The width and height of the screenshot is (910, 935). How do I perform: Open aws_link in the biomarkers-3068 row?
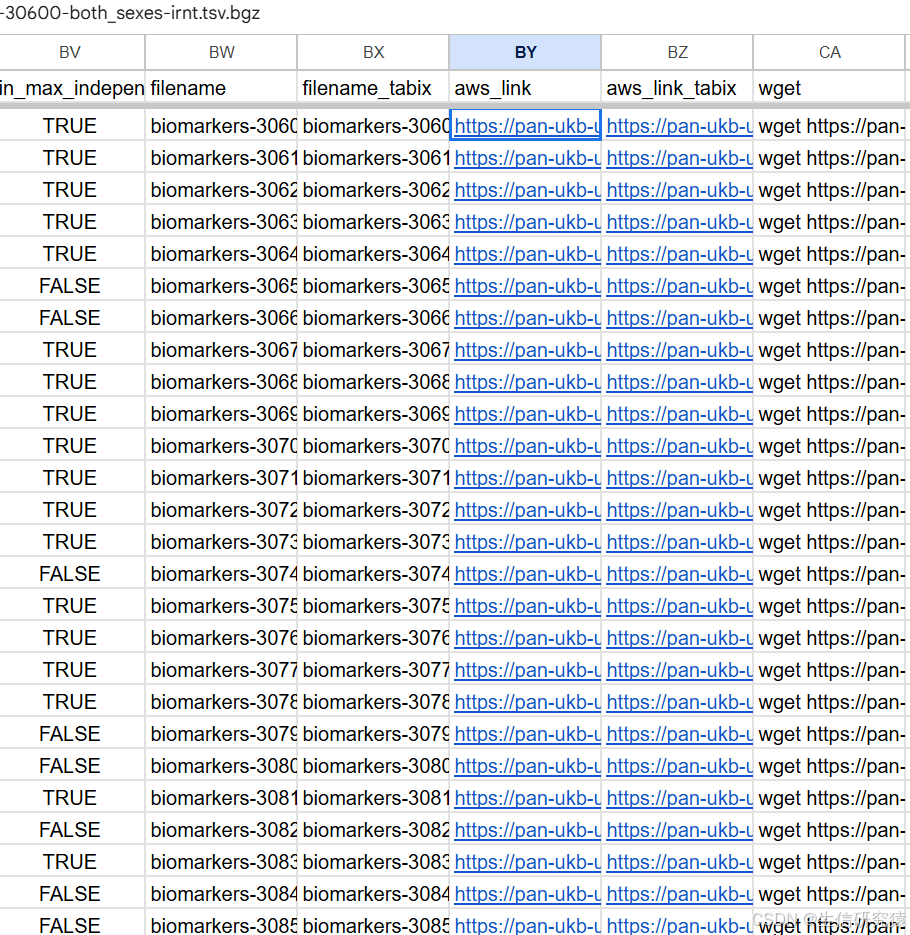pyautogui.click(x=527, y=382)
